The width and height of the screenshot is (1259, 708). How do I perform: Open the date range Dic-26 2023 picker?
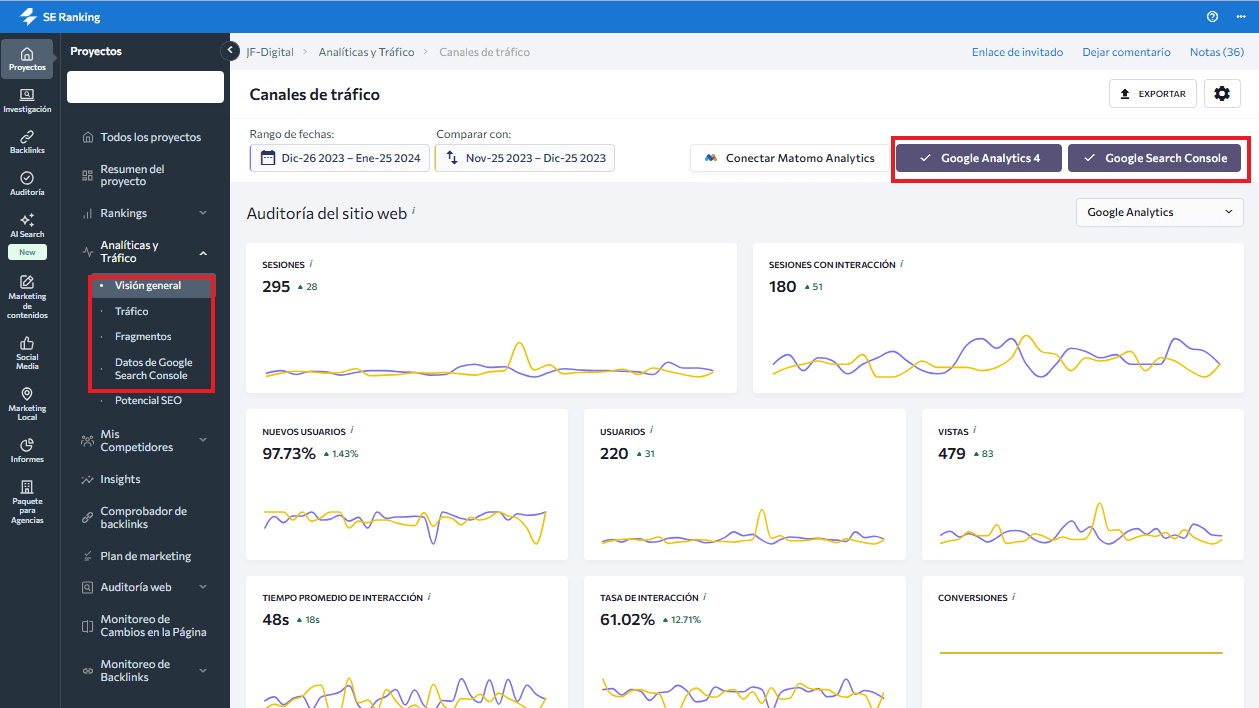tap(340, 158)
